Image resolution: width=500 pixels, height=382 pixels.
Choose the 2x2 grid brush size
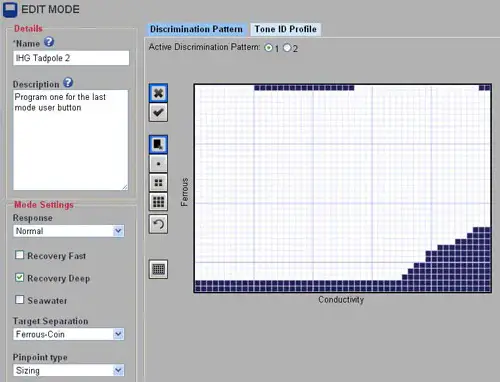[158, 183]
